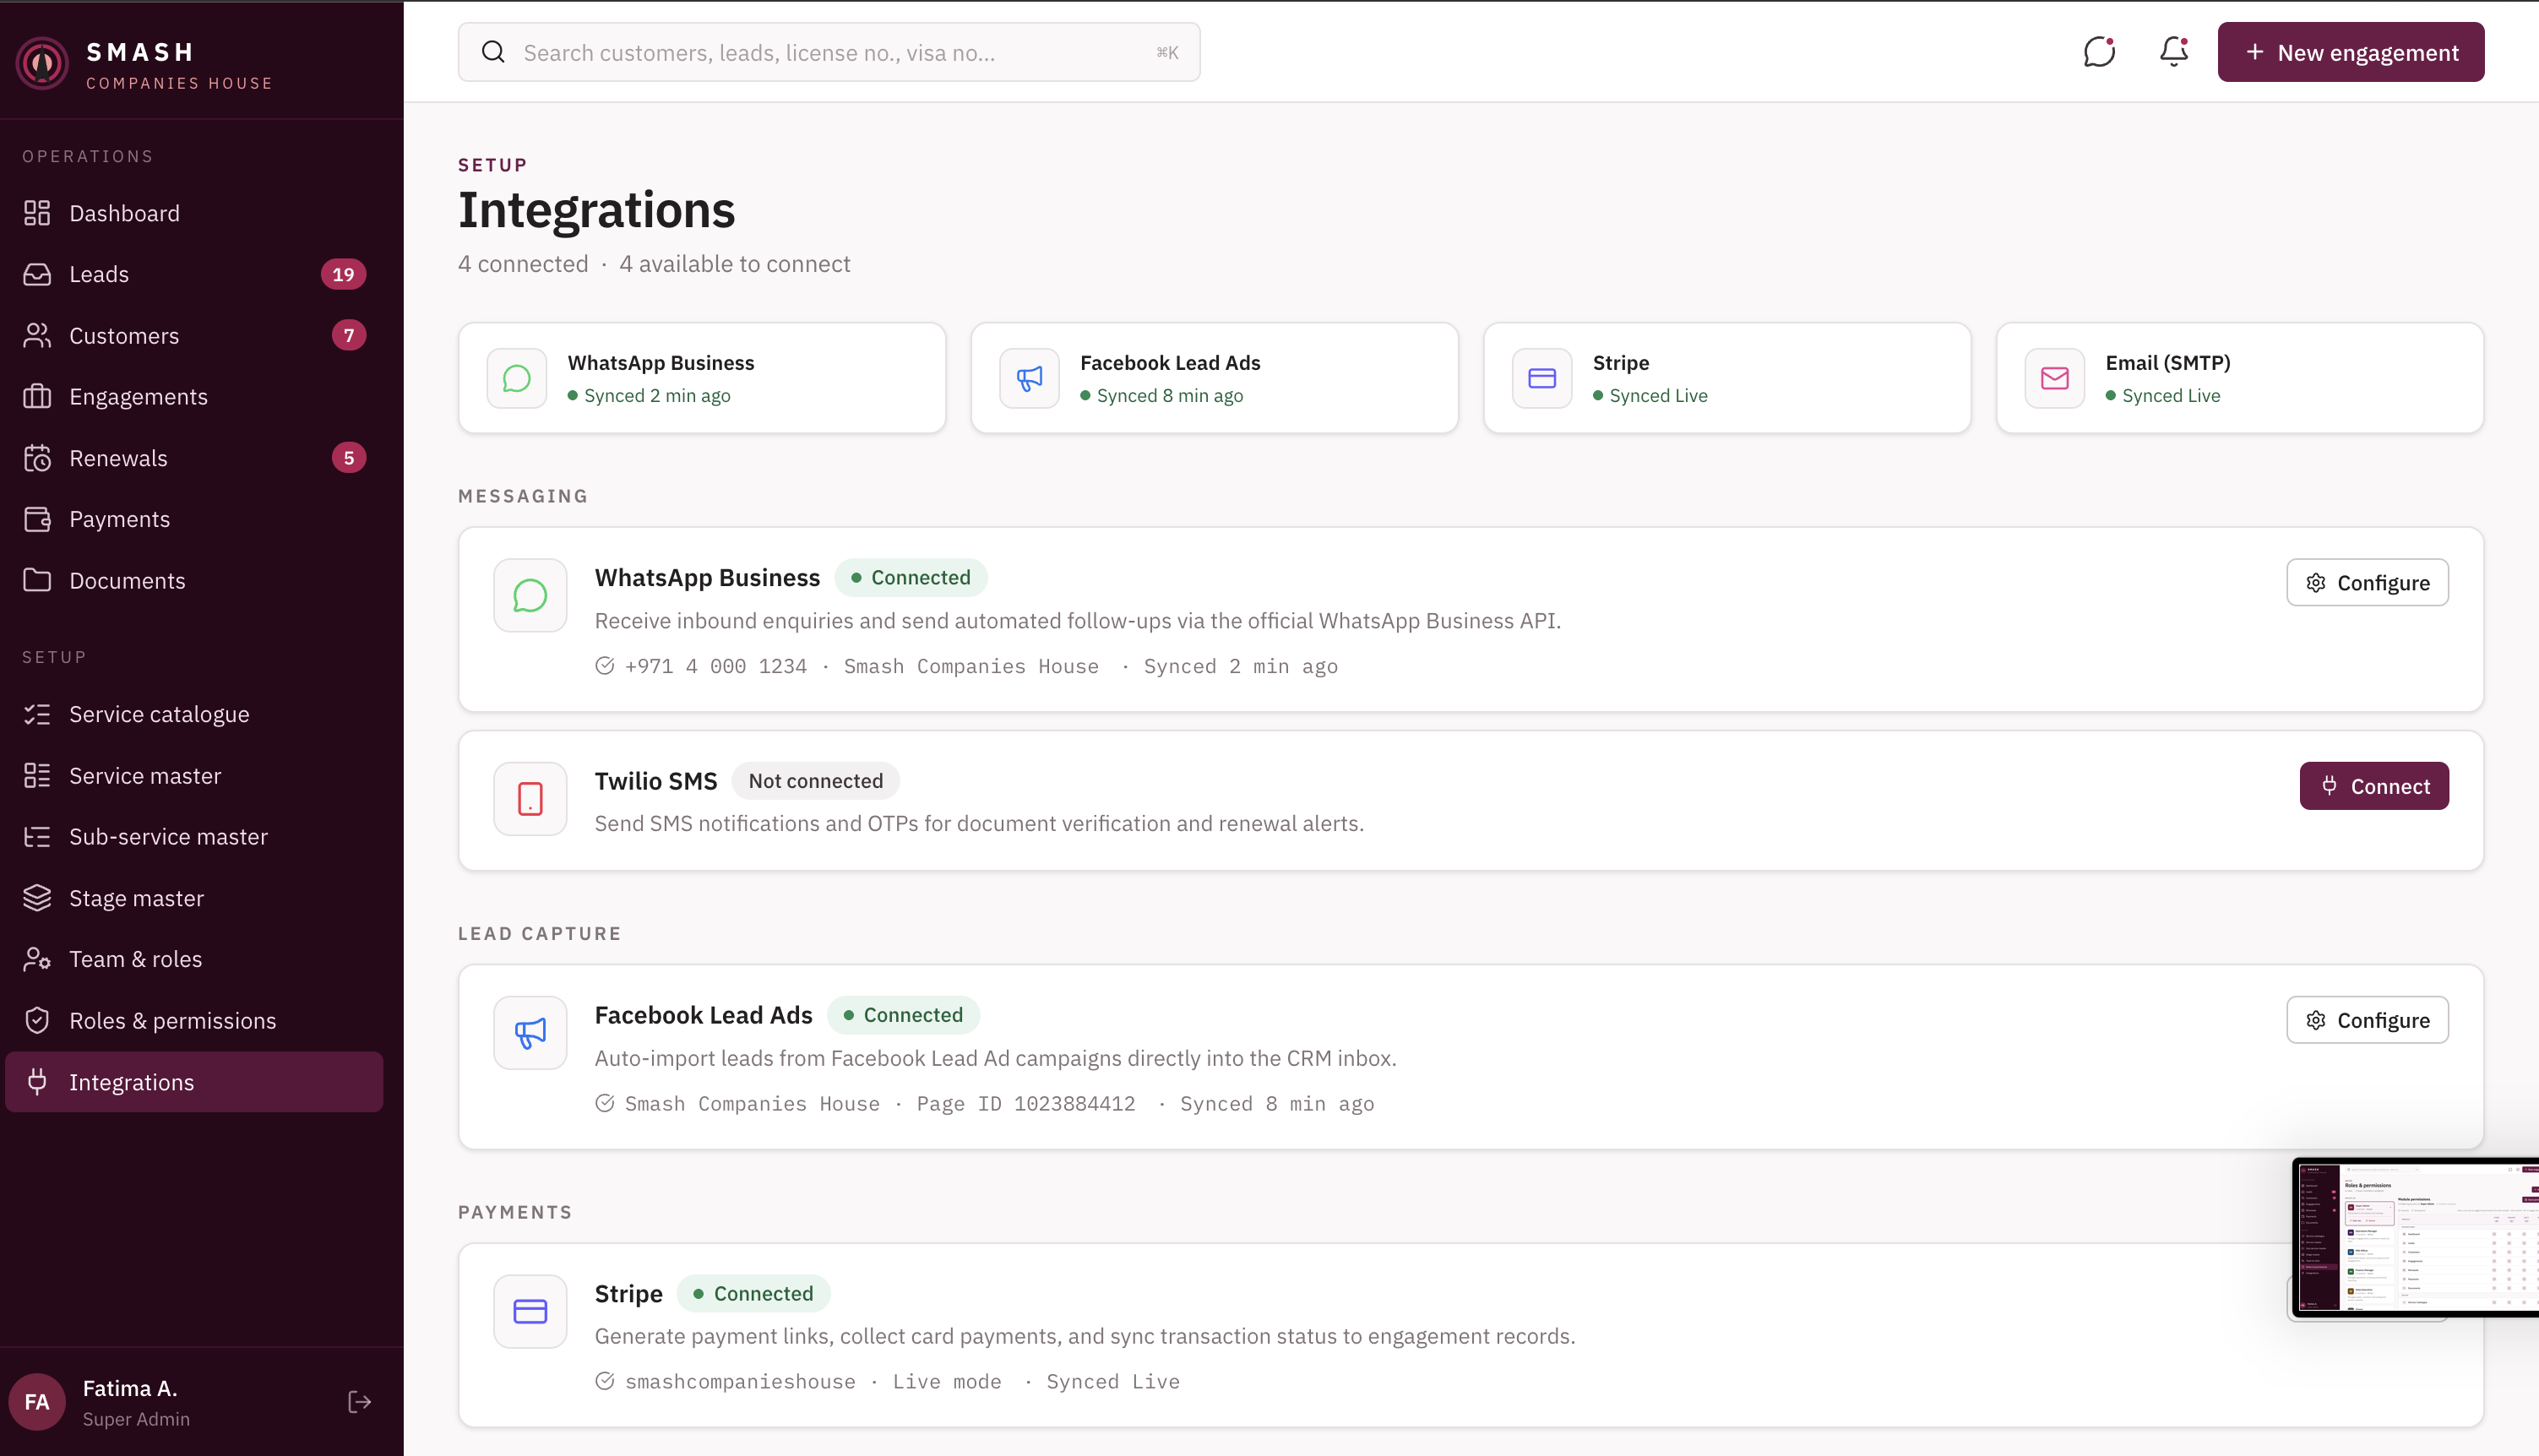
Task: Click the Customers badge showing 7
Action: point(348,335)
